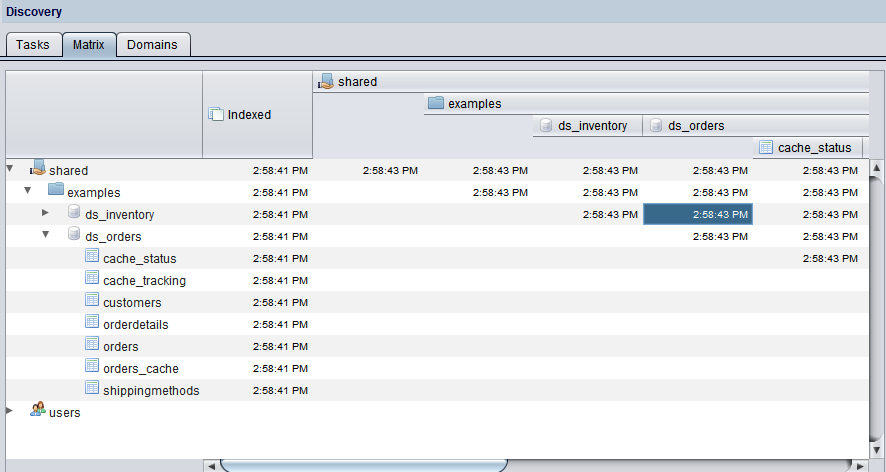Expand the users node
Viewport: 886px width, 472px height.
click(10, 410)
